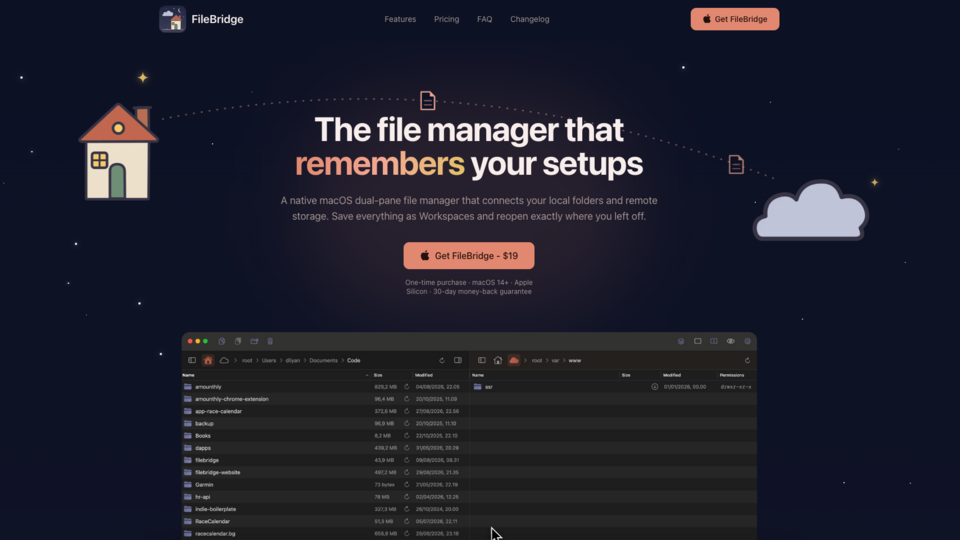
Task: Open the Features nav link
Action: 400,19
